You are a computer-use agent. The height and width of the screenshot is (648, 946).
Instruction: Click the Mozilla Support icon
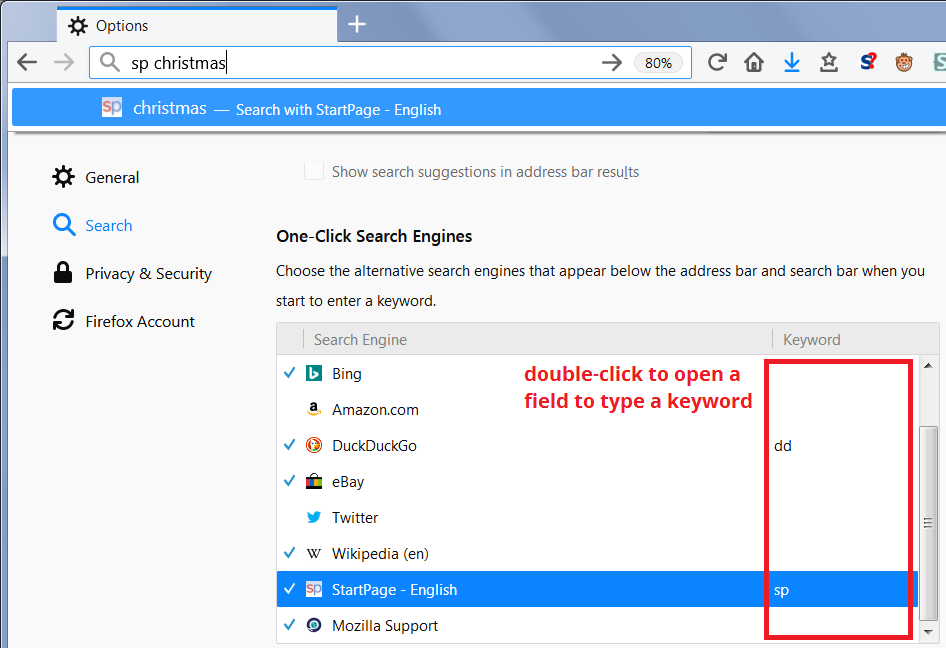314,625
